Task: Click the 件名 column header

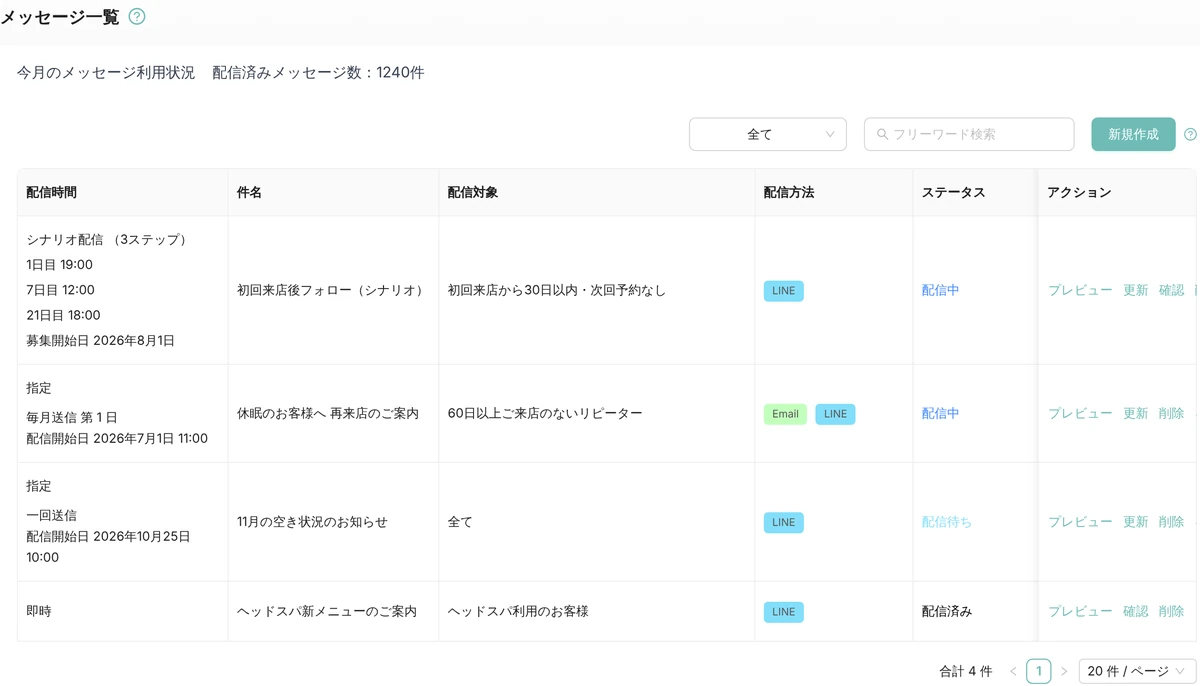Action: (x=333, y=192)
